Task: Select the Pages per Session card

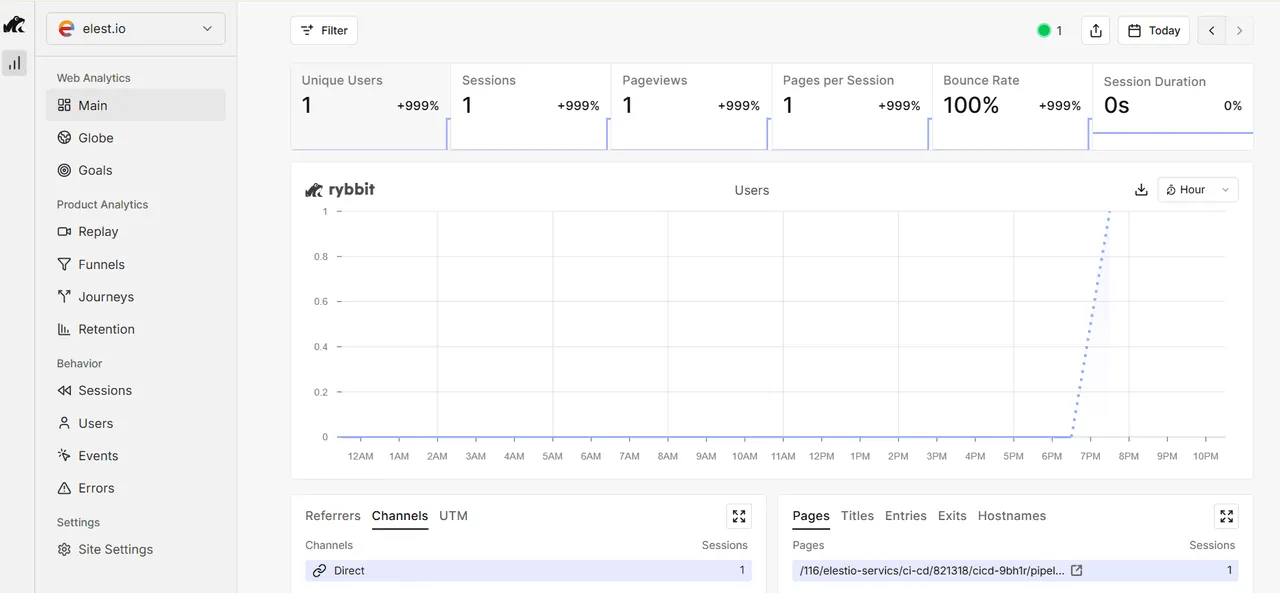Action: pyautogui.click(x=851, y=107)
